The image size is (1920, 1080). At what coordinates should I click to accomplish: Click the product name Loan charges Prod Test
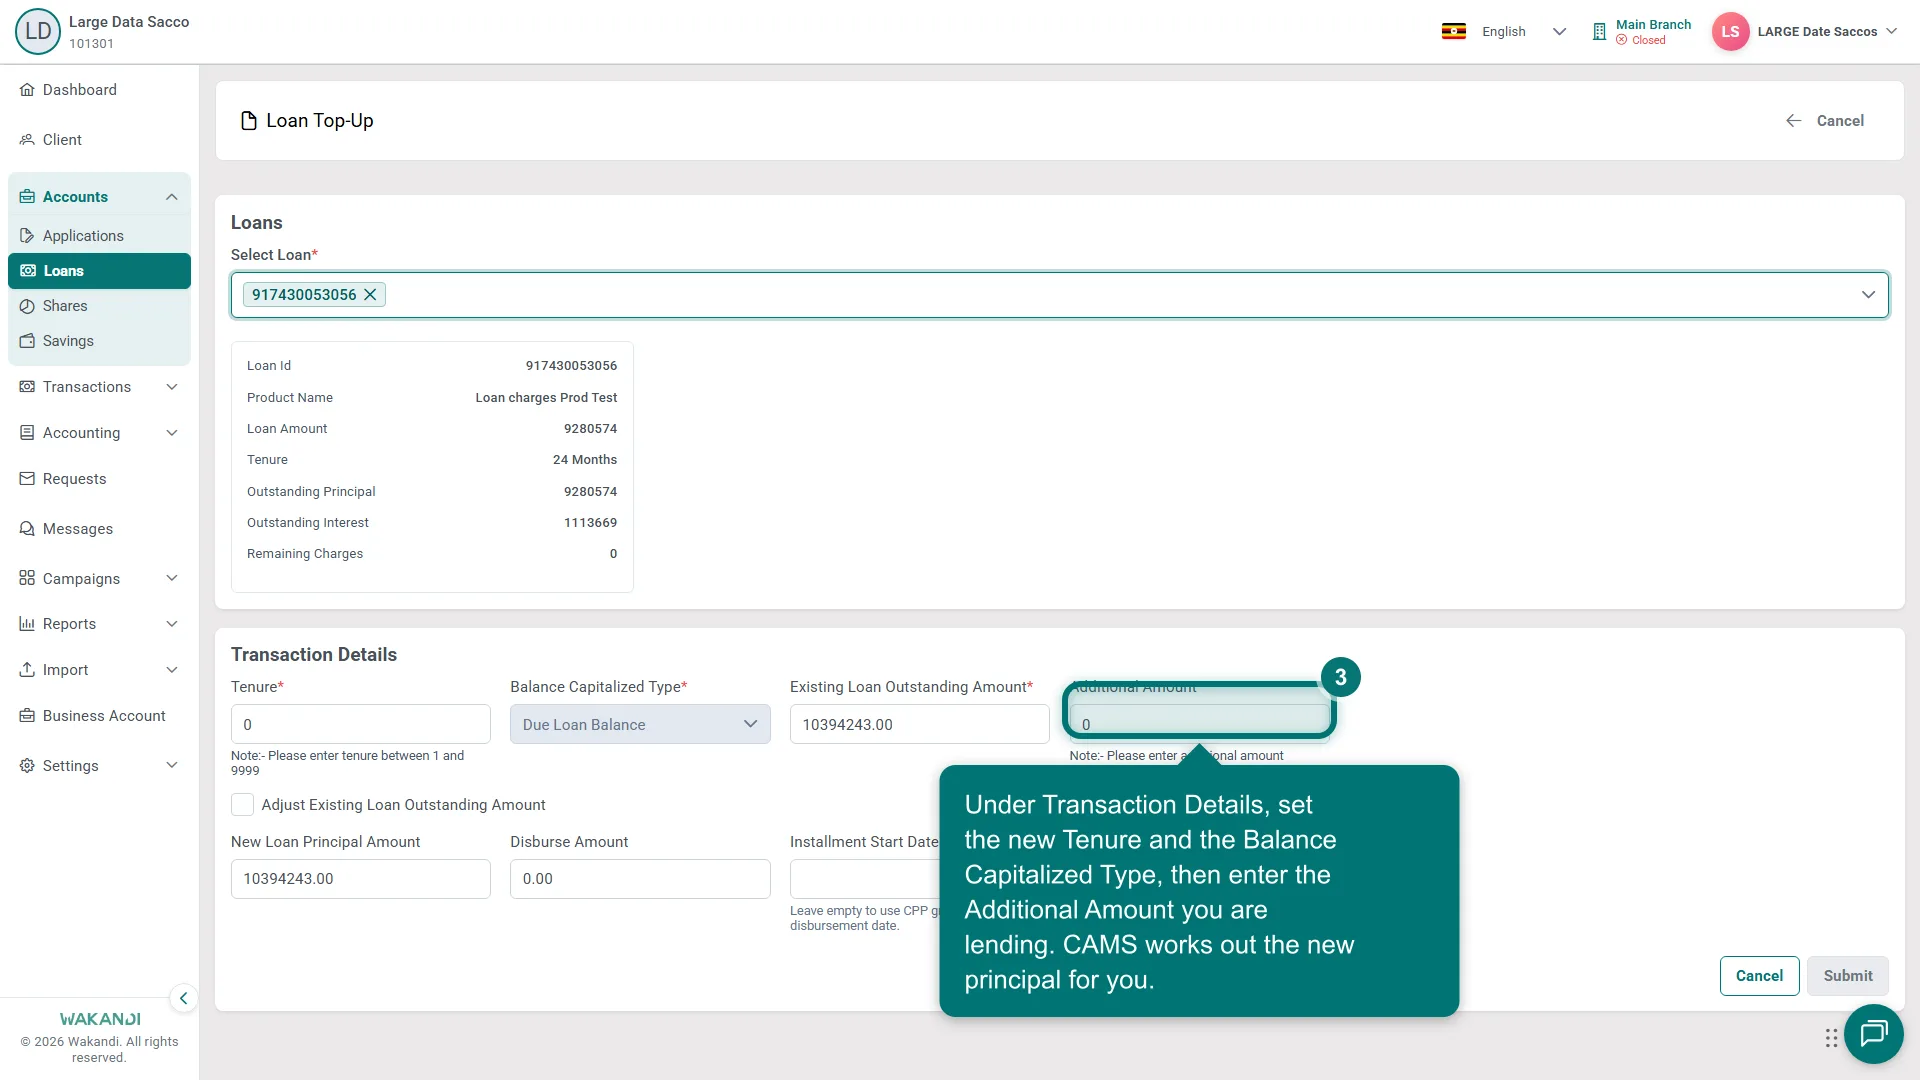tap(546, 398)
